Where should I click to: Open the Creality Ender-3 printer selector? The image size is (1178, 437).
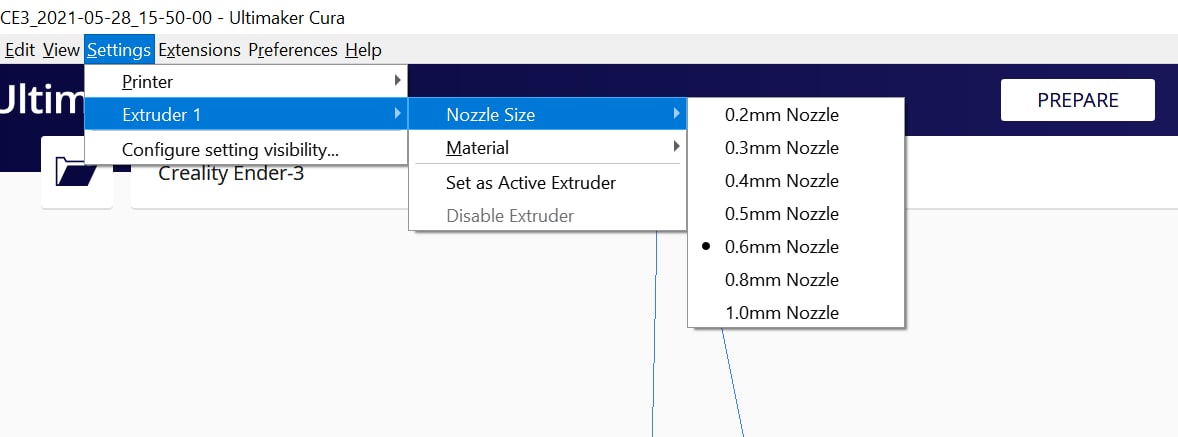[x=231, y=174]
